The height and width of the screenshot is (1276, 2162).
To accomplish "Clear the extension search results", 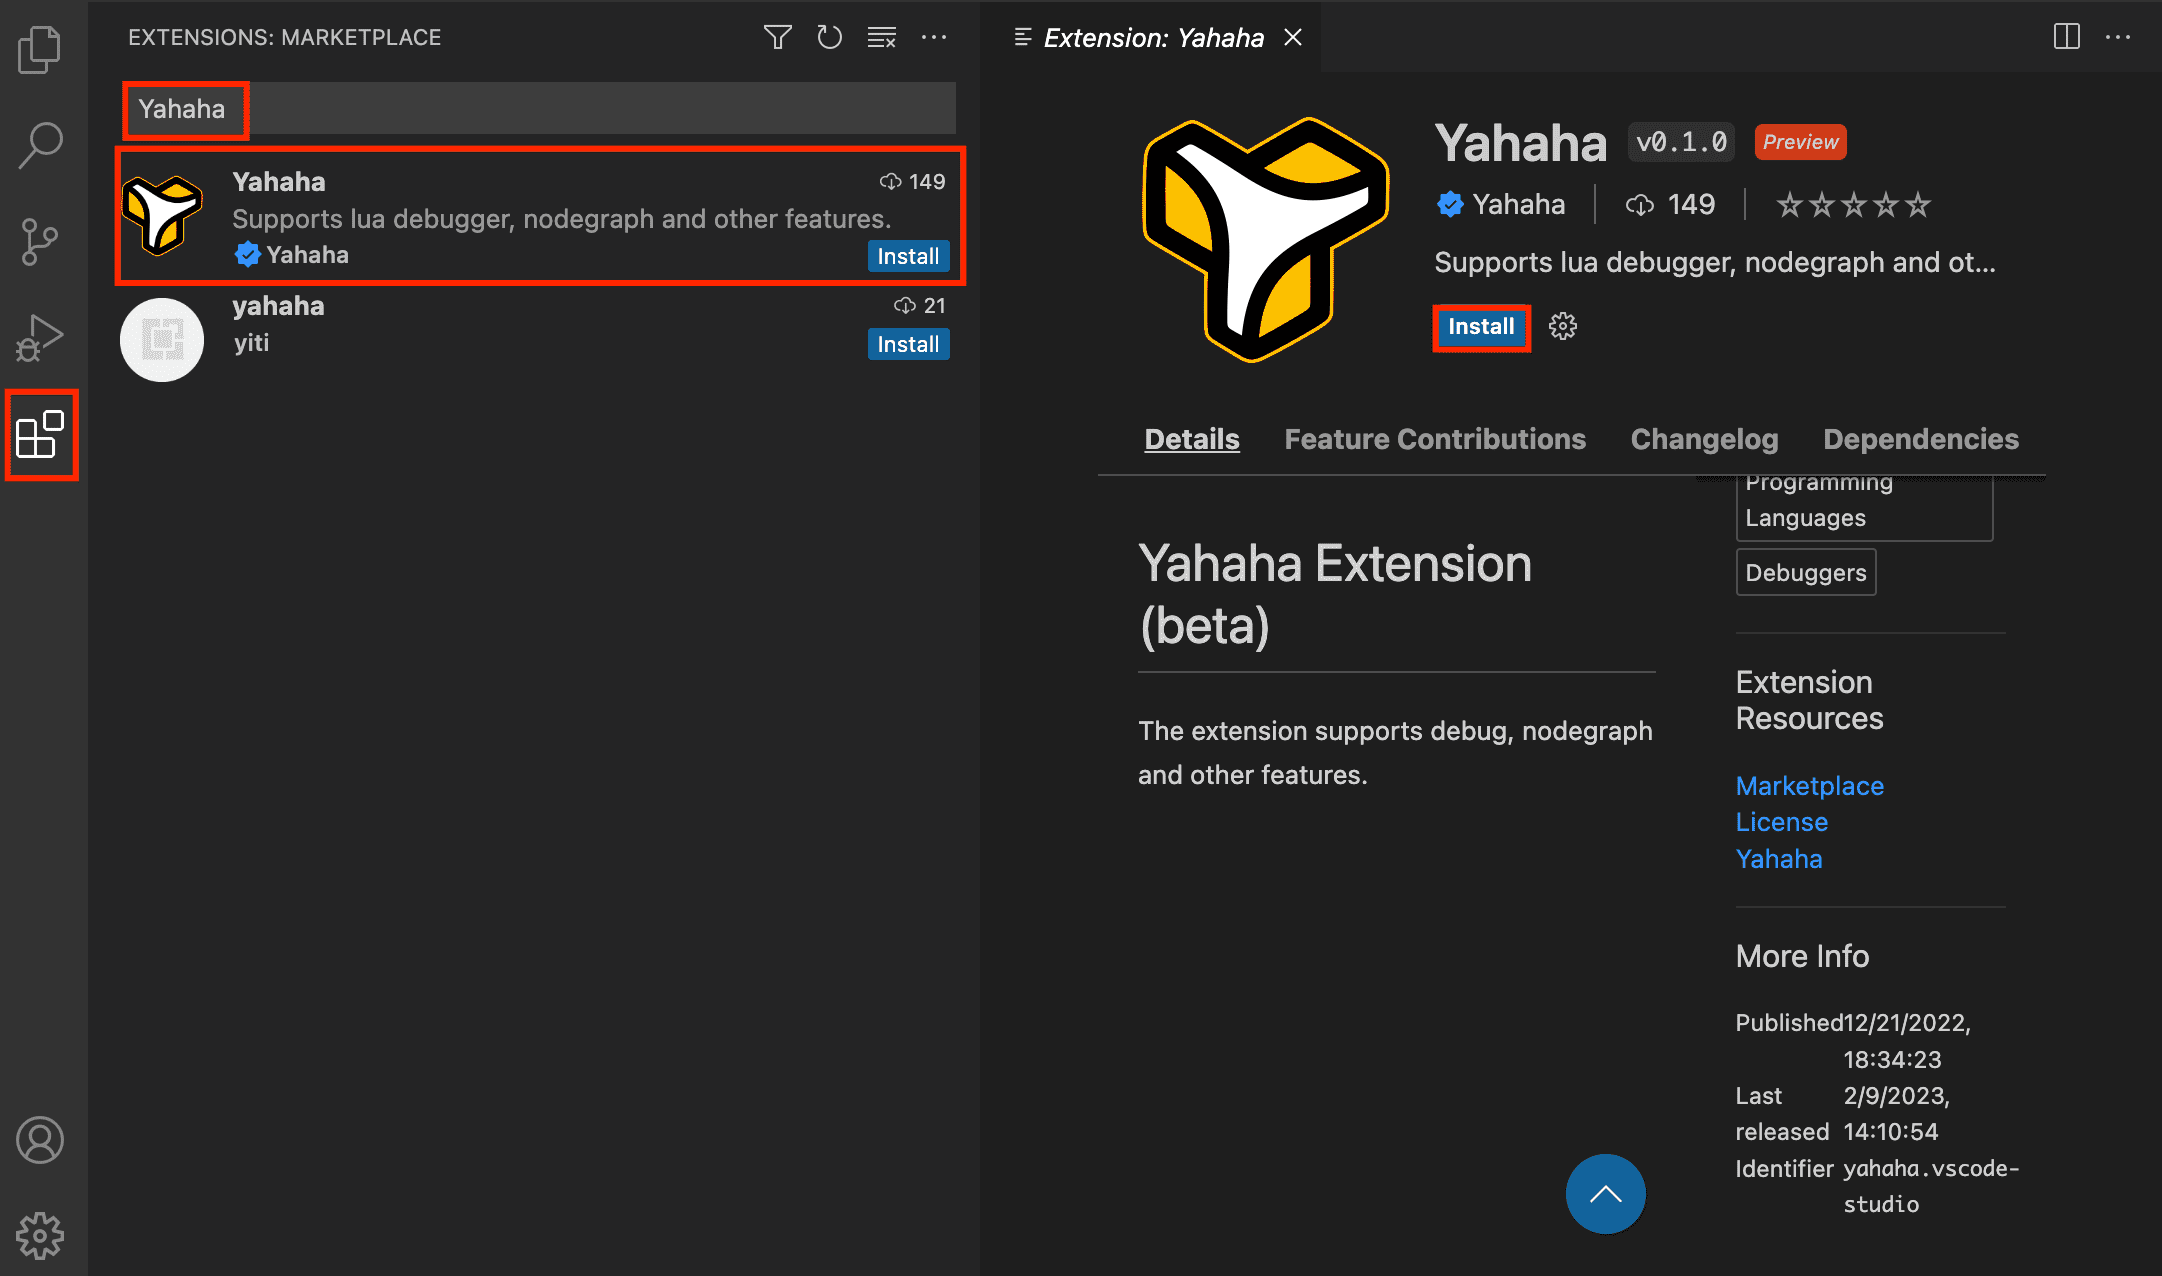I will 881,37.
